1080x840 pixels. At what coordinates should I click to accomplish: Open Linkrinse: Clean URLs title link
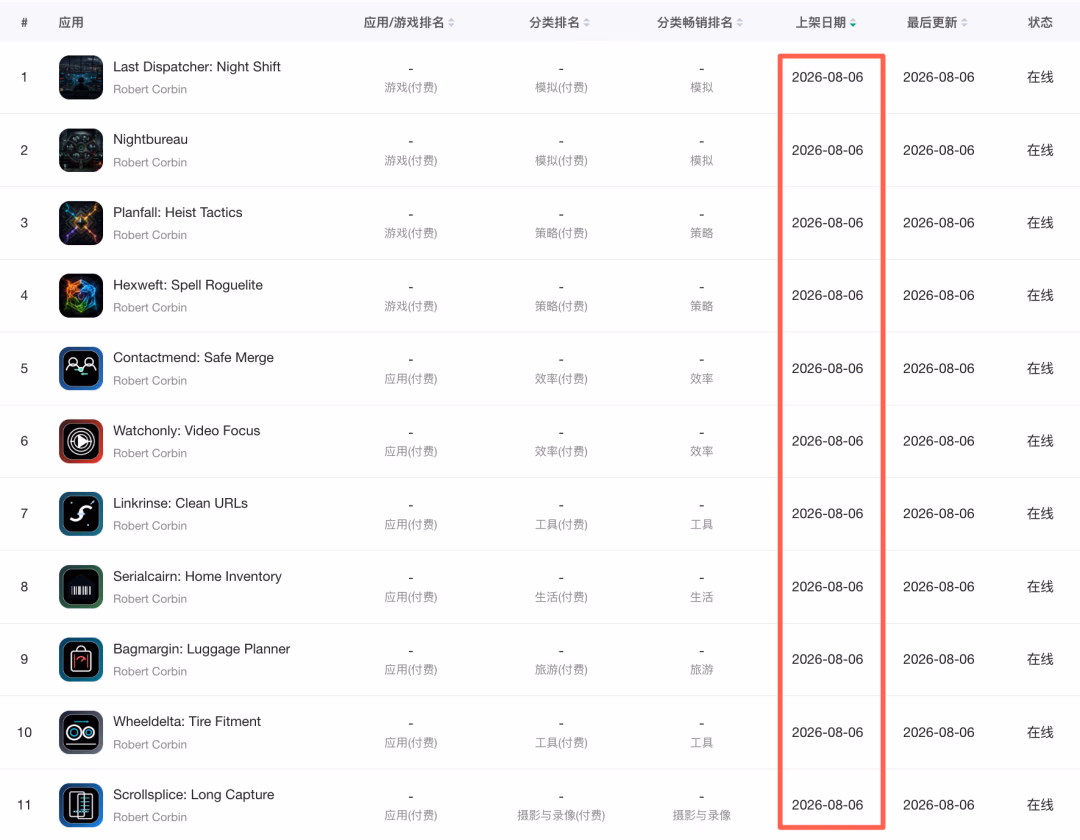click(x=180, y=503)
